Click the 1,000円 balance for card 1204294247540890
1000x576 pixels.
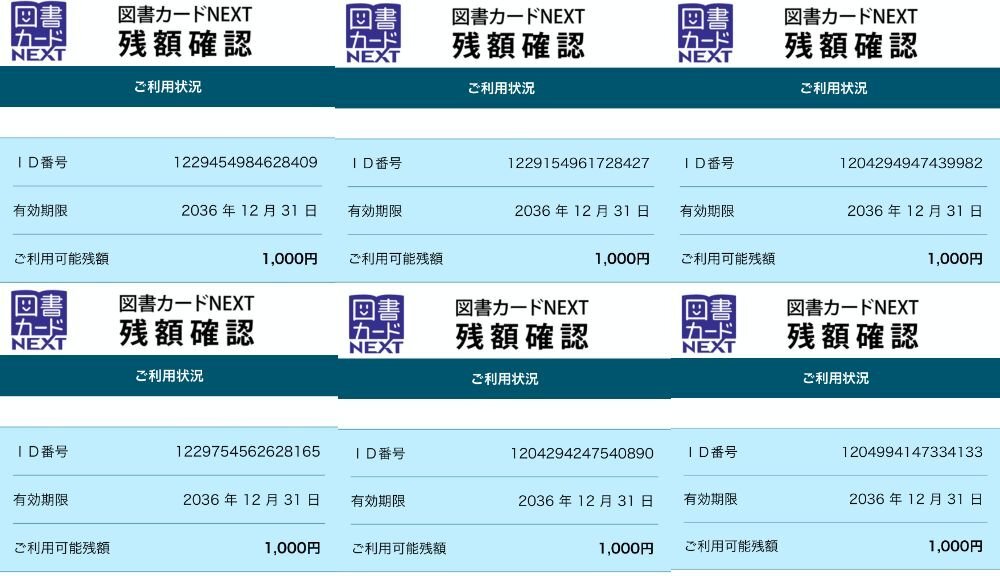[x=626, y=549]
